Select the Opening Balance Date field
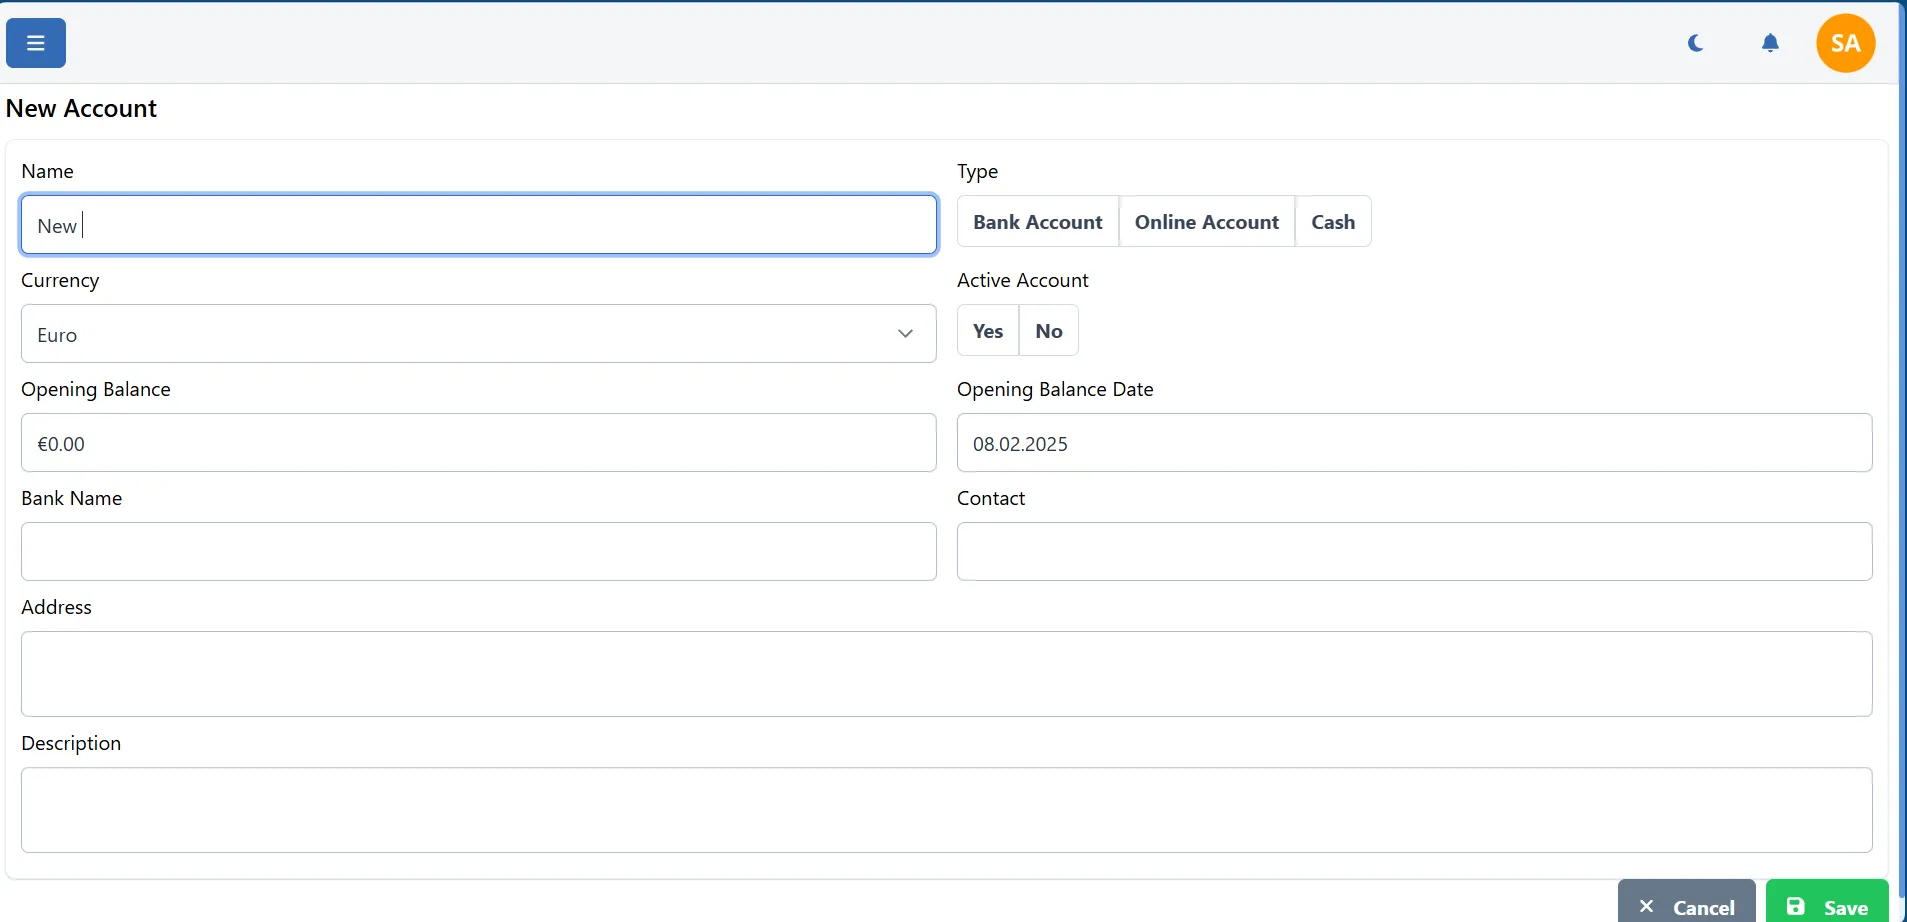 [x=1412, y=442]
